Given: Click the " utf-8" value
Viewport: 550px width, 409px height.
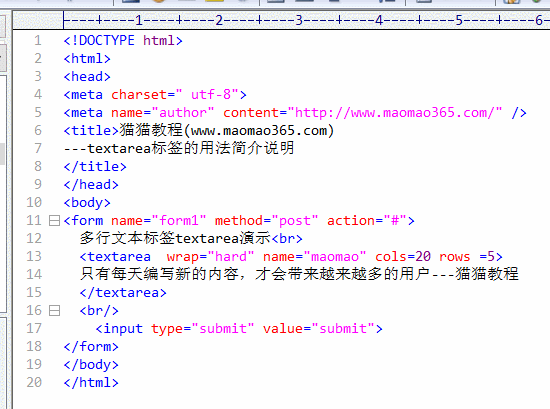Looking at the screenshot, I should 207,95.
